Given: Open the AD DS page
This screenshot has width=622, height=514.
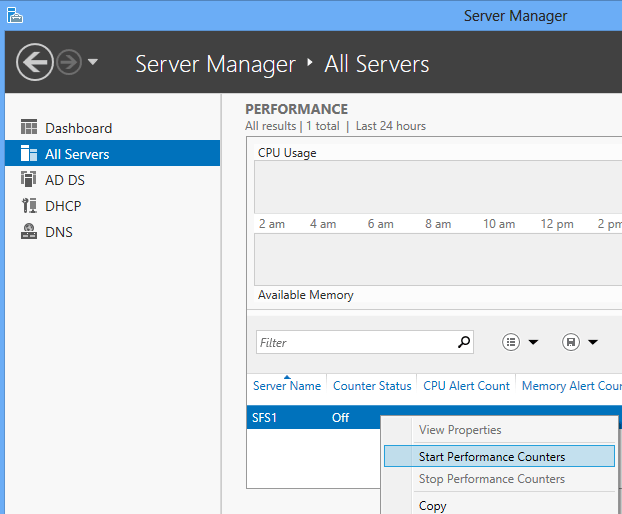Looking at the screenshot, I should [x=65, y=180].
